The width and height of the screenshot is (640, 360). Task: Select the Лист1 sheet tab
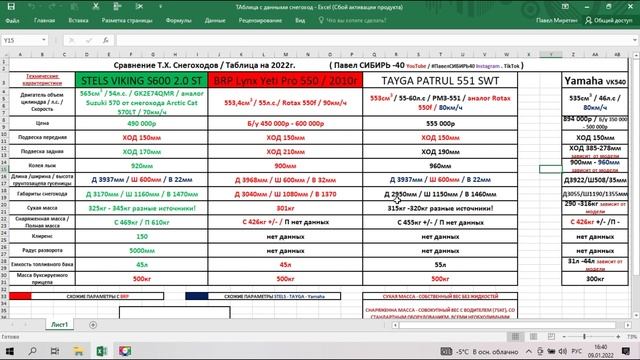(60, 324)
